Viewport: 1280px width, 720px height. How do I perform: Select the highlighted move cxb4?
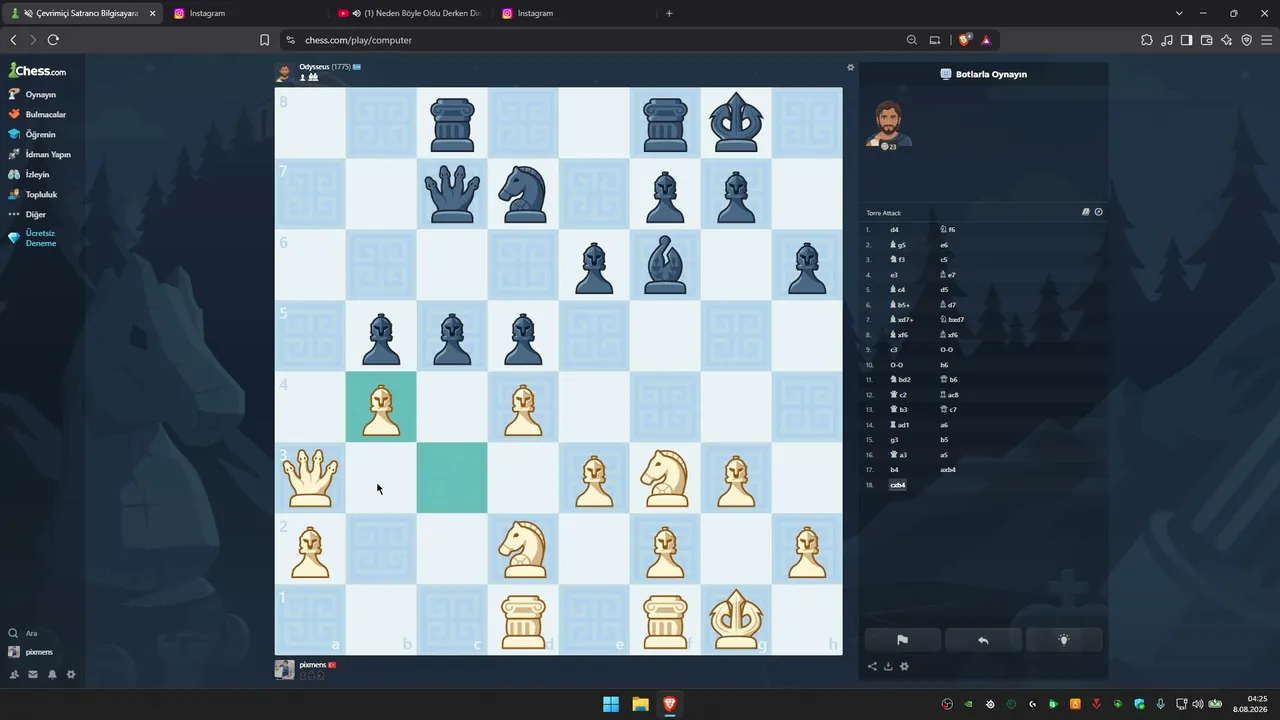point(898,485)
